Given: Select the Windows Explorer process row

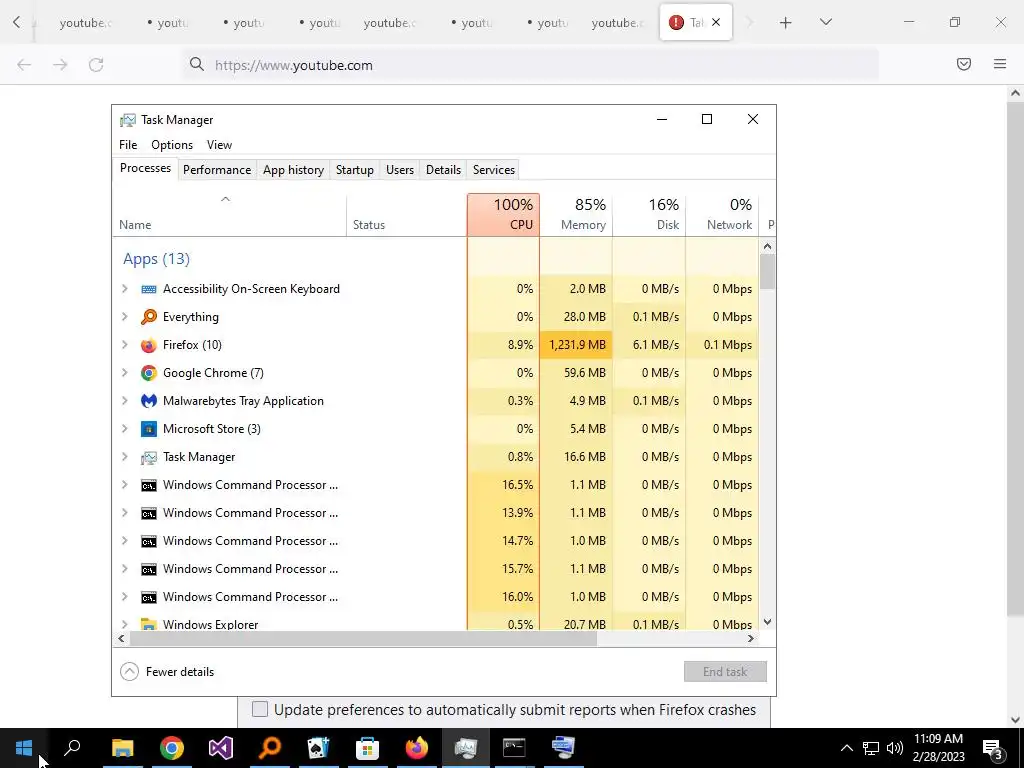Looking at the screenshot, I should [436, 624].
